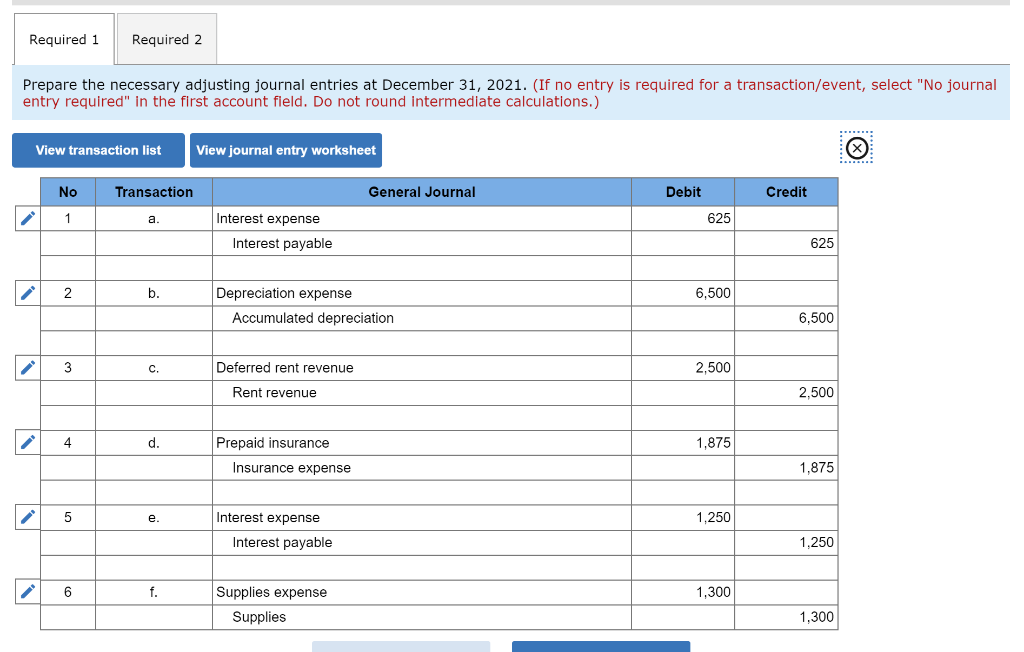The height and width of the screenshot is (652, 1024).
Task: Select Interest payable in transaction e
Action: (x=422, y=542)
